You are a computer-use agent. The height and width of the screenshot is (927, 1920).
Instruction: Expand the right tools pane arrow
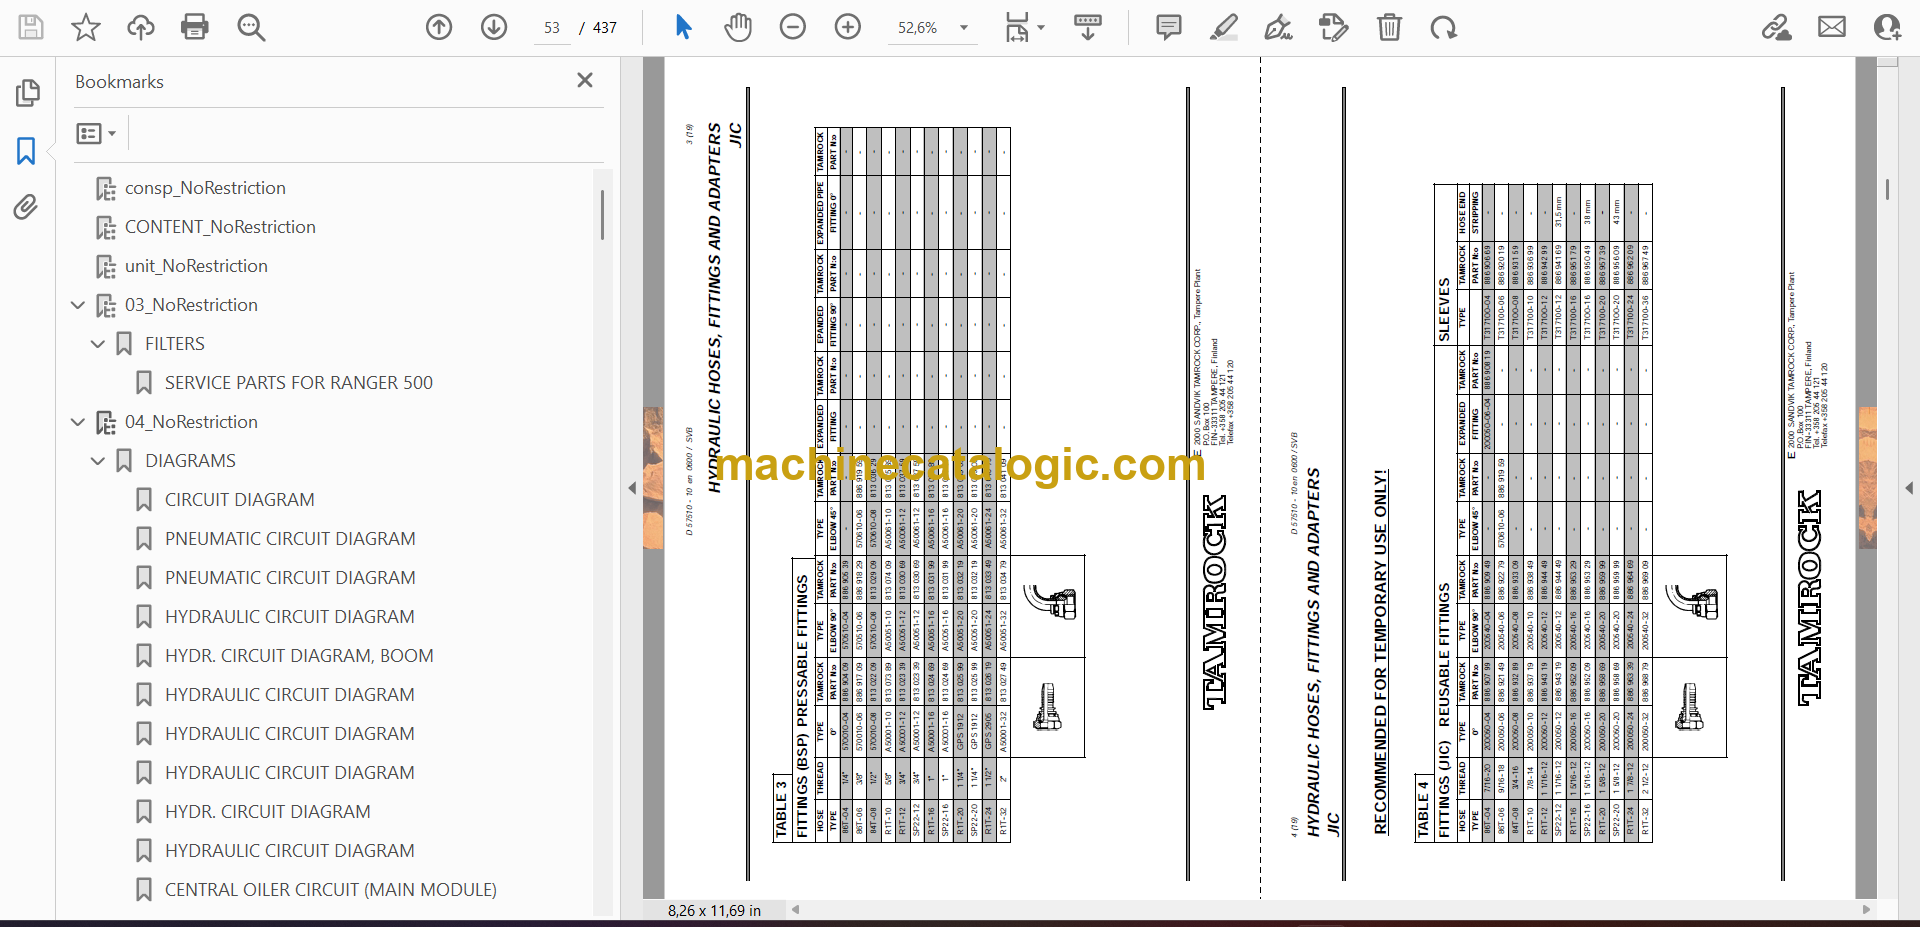(1909, 488)
